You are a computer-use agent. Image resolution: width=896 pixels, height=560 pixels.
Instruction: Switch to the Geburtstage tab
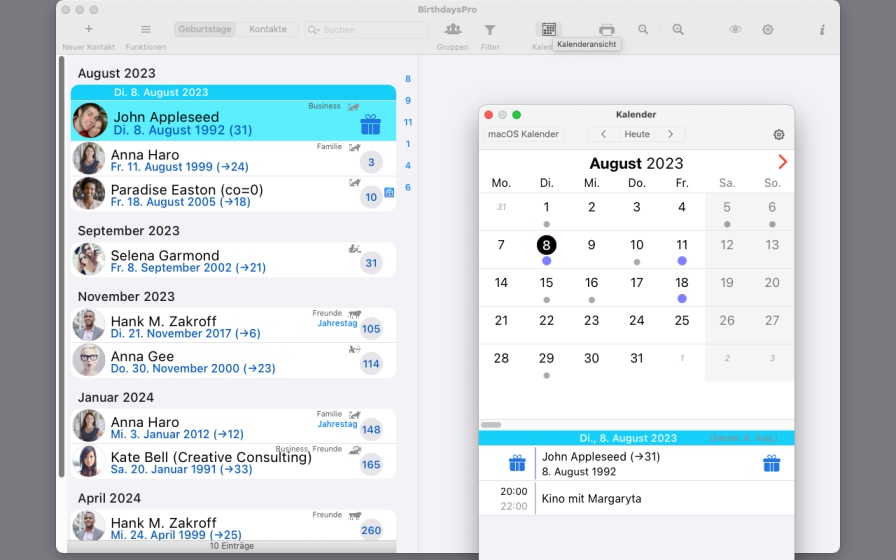coord(205,29)
